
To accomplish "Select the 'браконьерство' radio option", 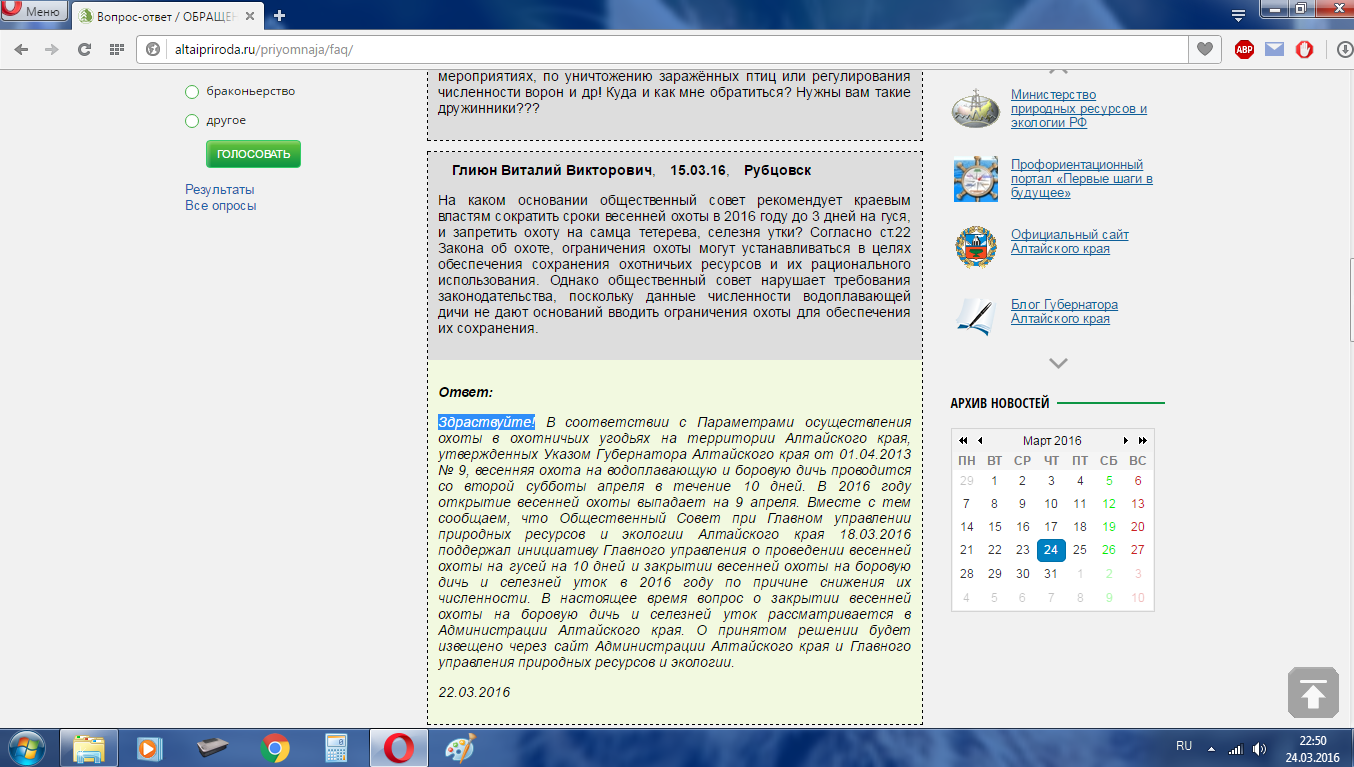I will point(192,92).
